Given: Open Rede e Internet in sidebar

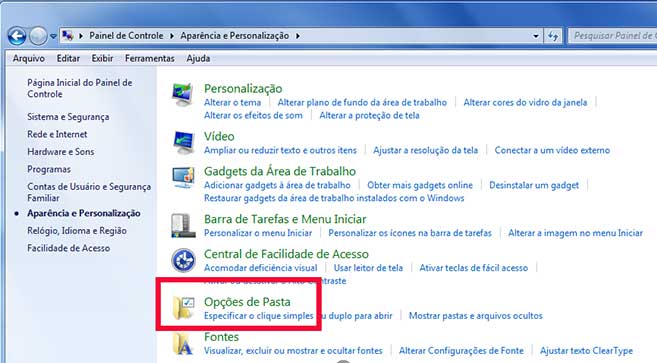Looking at the screenshot, I should [57, 135].
